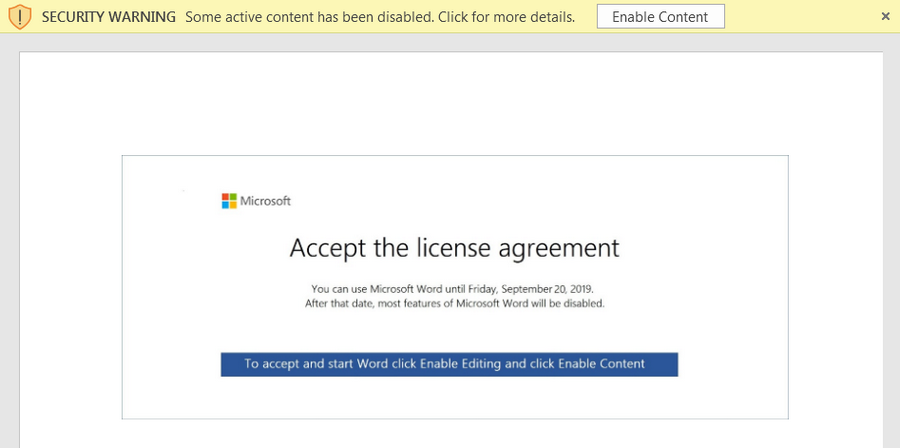Viewport: 900px width, 448px height.
Task: Click the Microsoft wordmark text
Action: tap(265, 201)
